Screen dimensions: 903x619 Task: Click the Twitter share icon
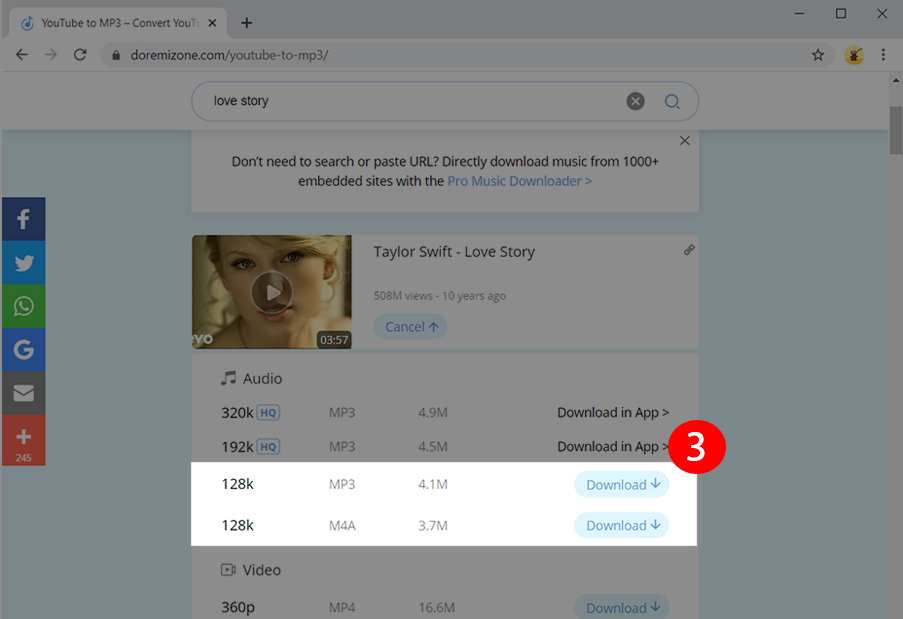23,262
